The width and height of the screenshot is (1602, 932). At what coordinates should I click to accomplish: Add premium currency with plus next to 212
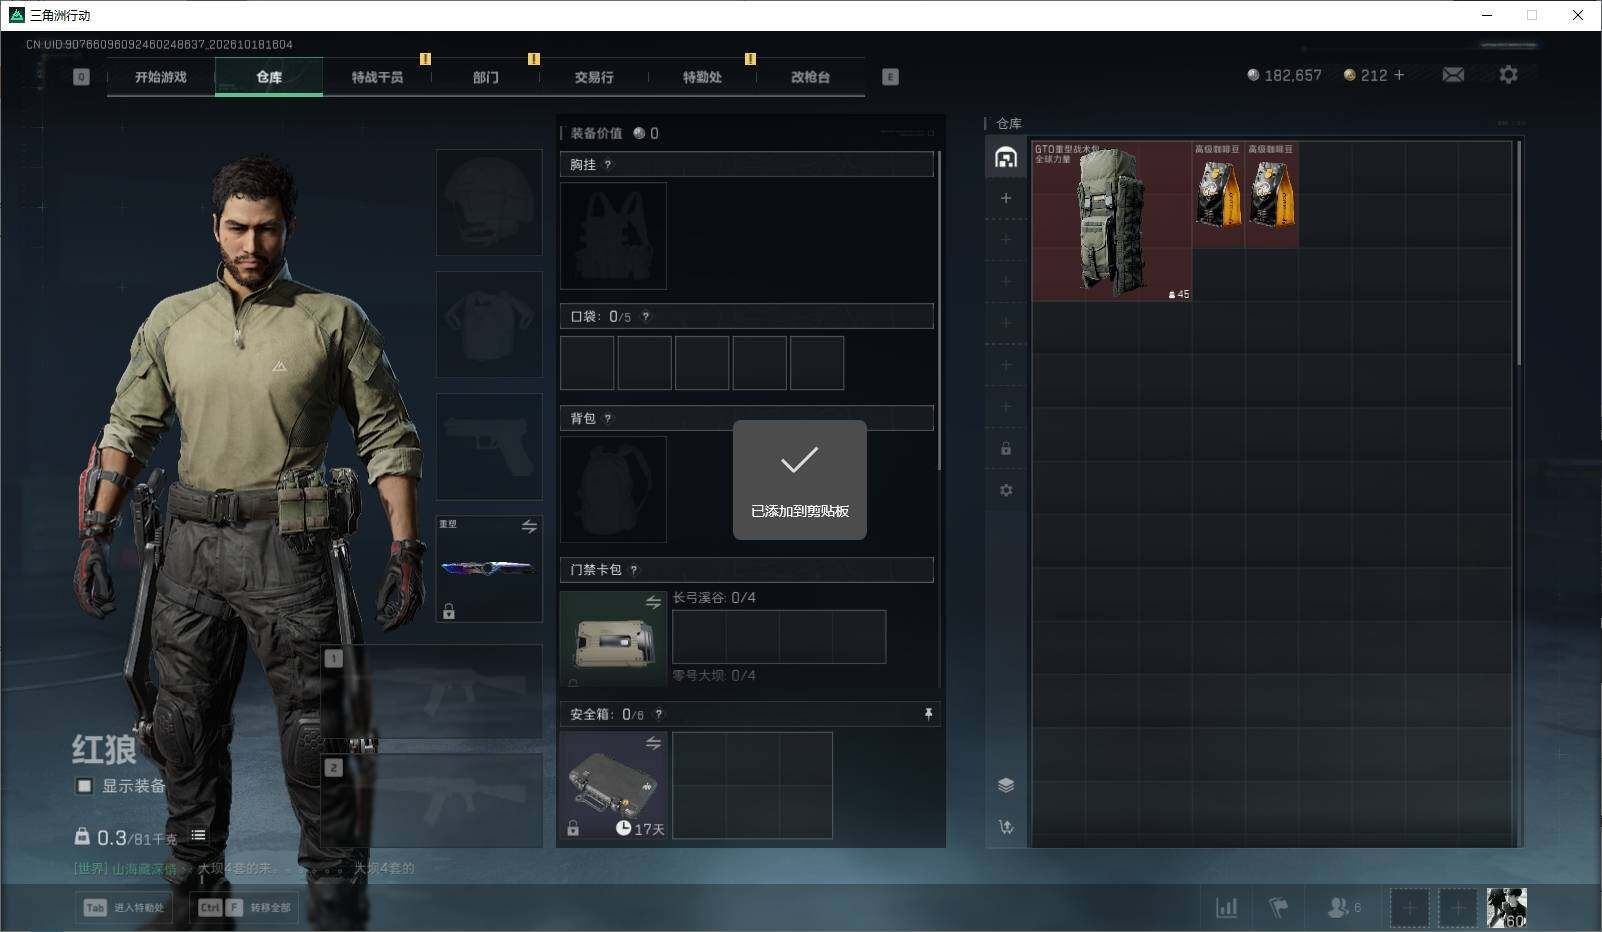1399,75
